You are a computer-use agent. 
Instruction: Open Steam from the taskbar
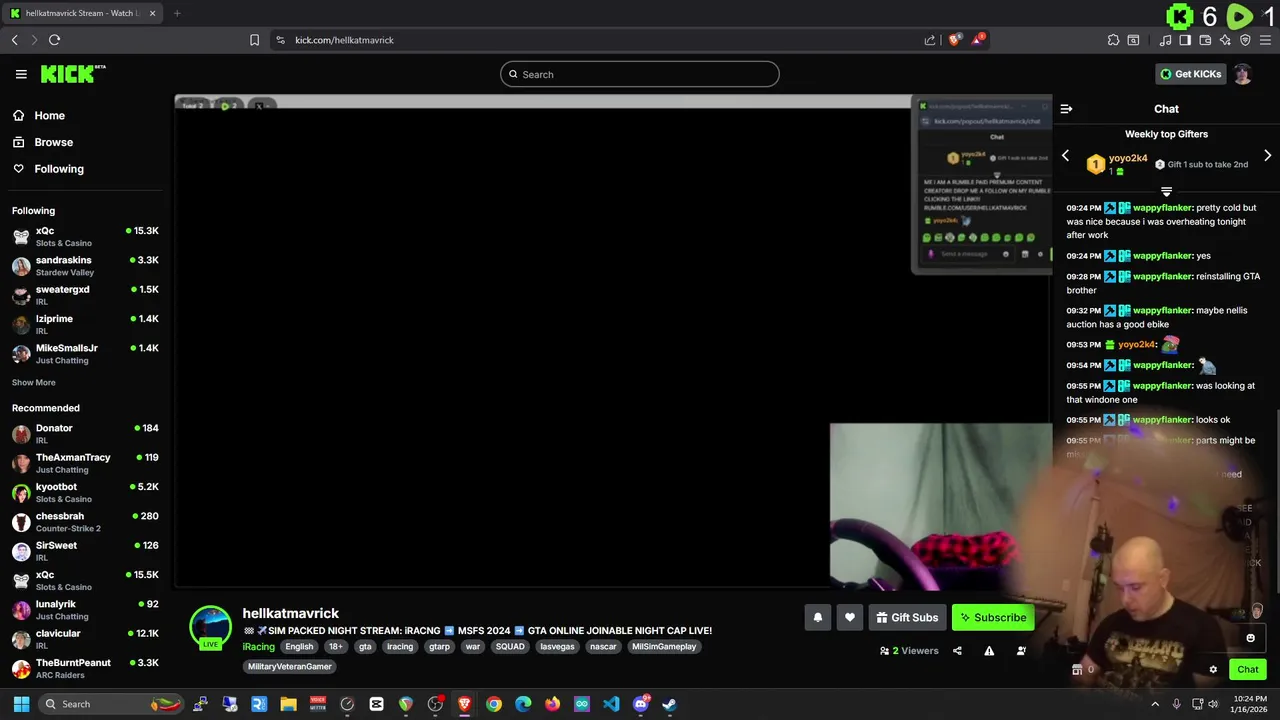(669, 704)
